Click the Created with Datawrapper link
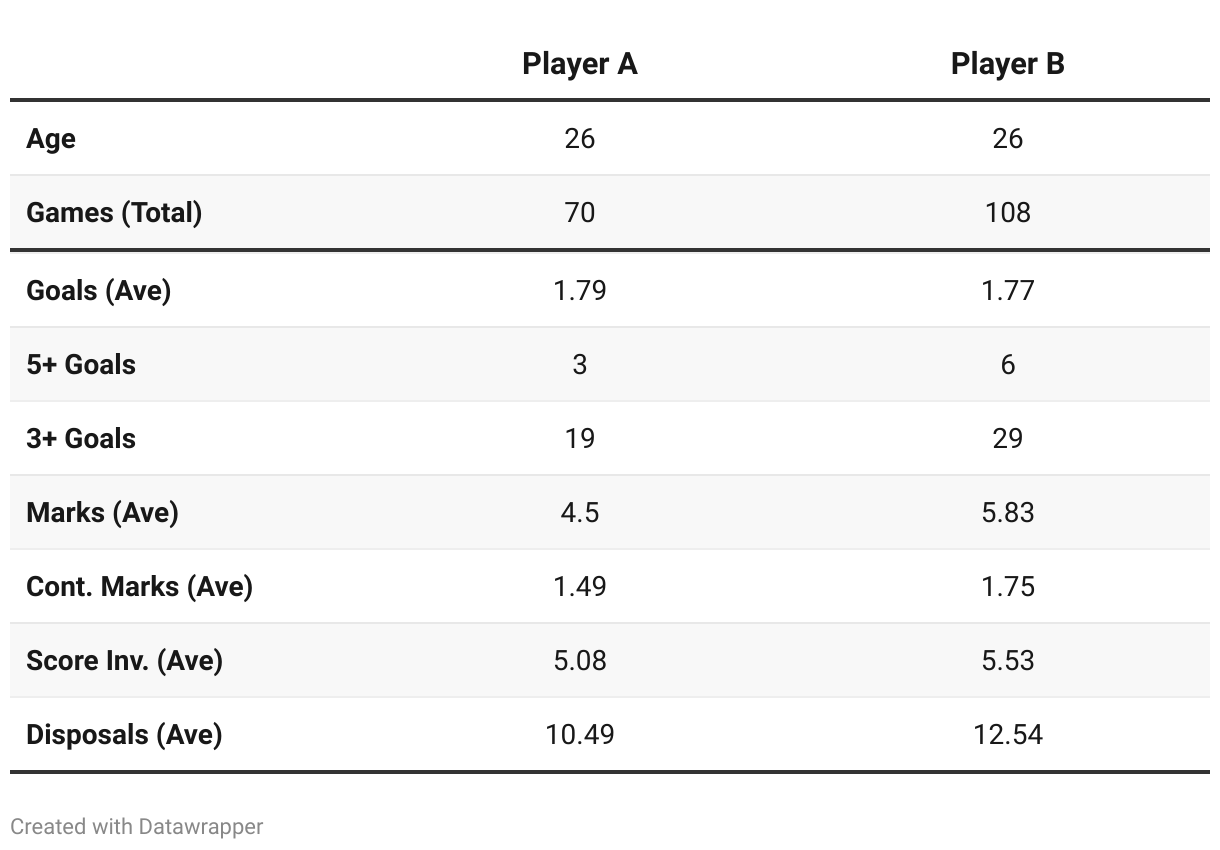This screenshot has width=1220, height=850. pyautogui.click(x=137, y=827)
